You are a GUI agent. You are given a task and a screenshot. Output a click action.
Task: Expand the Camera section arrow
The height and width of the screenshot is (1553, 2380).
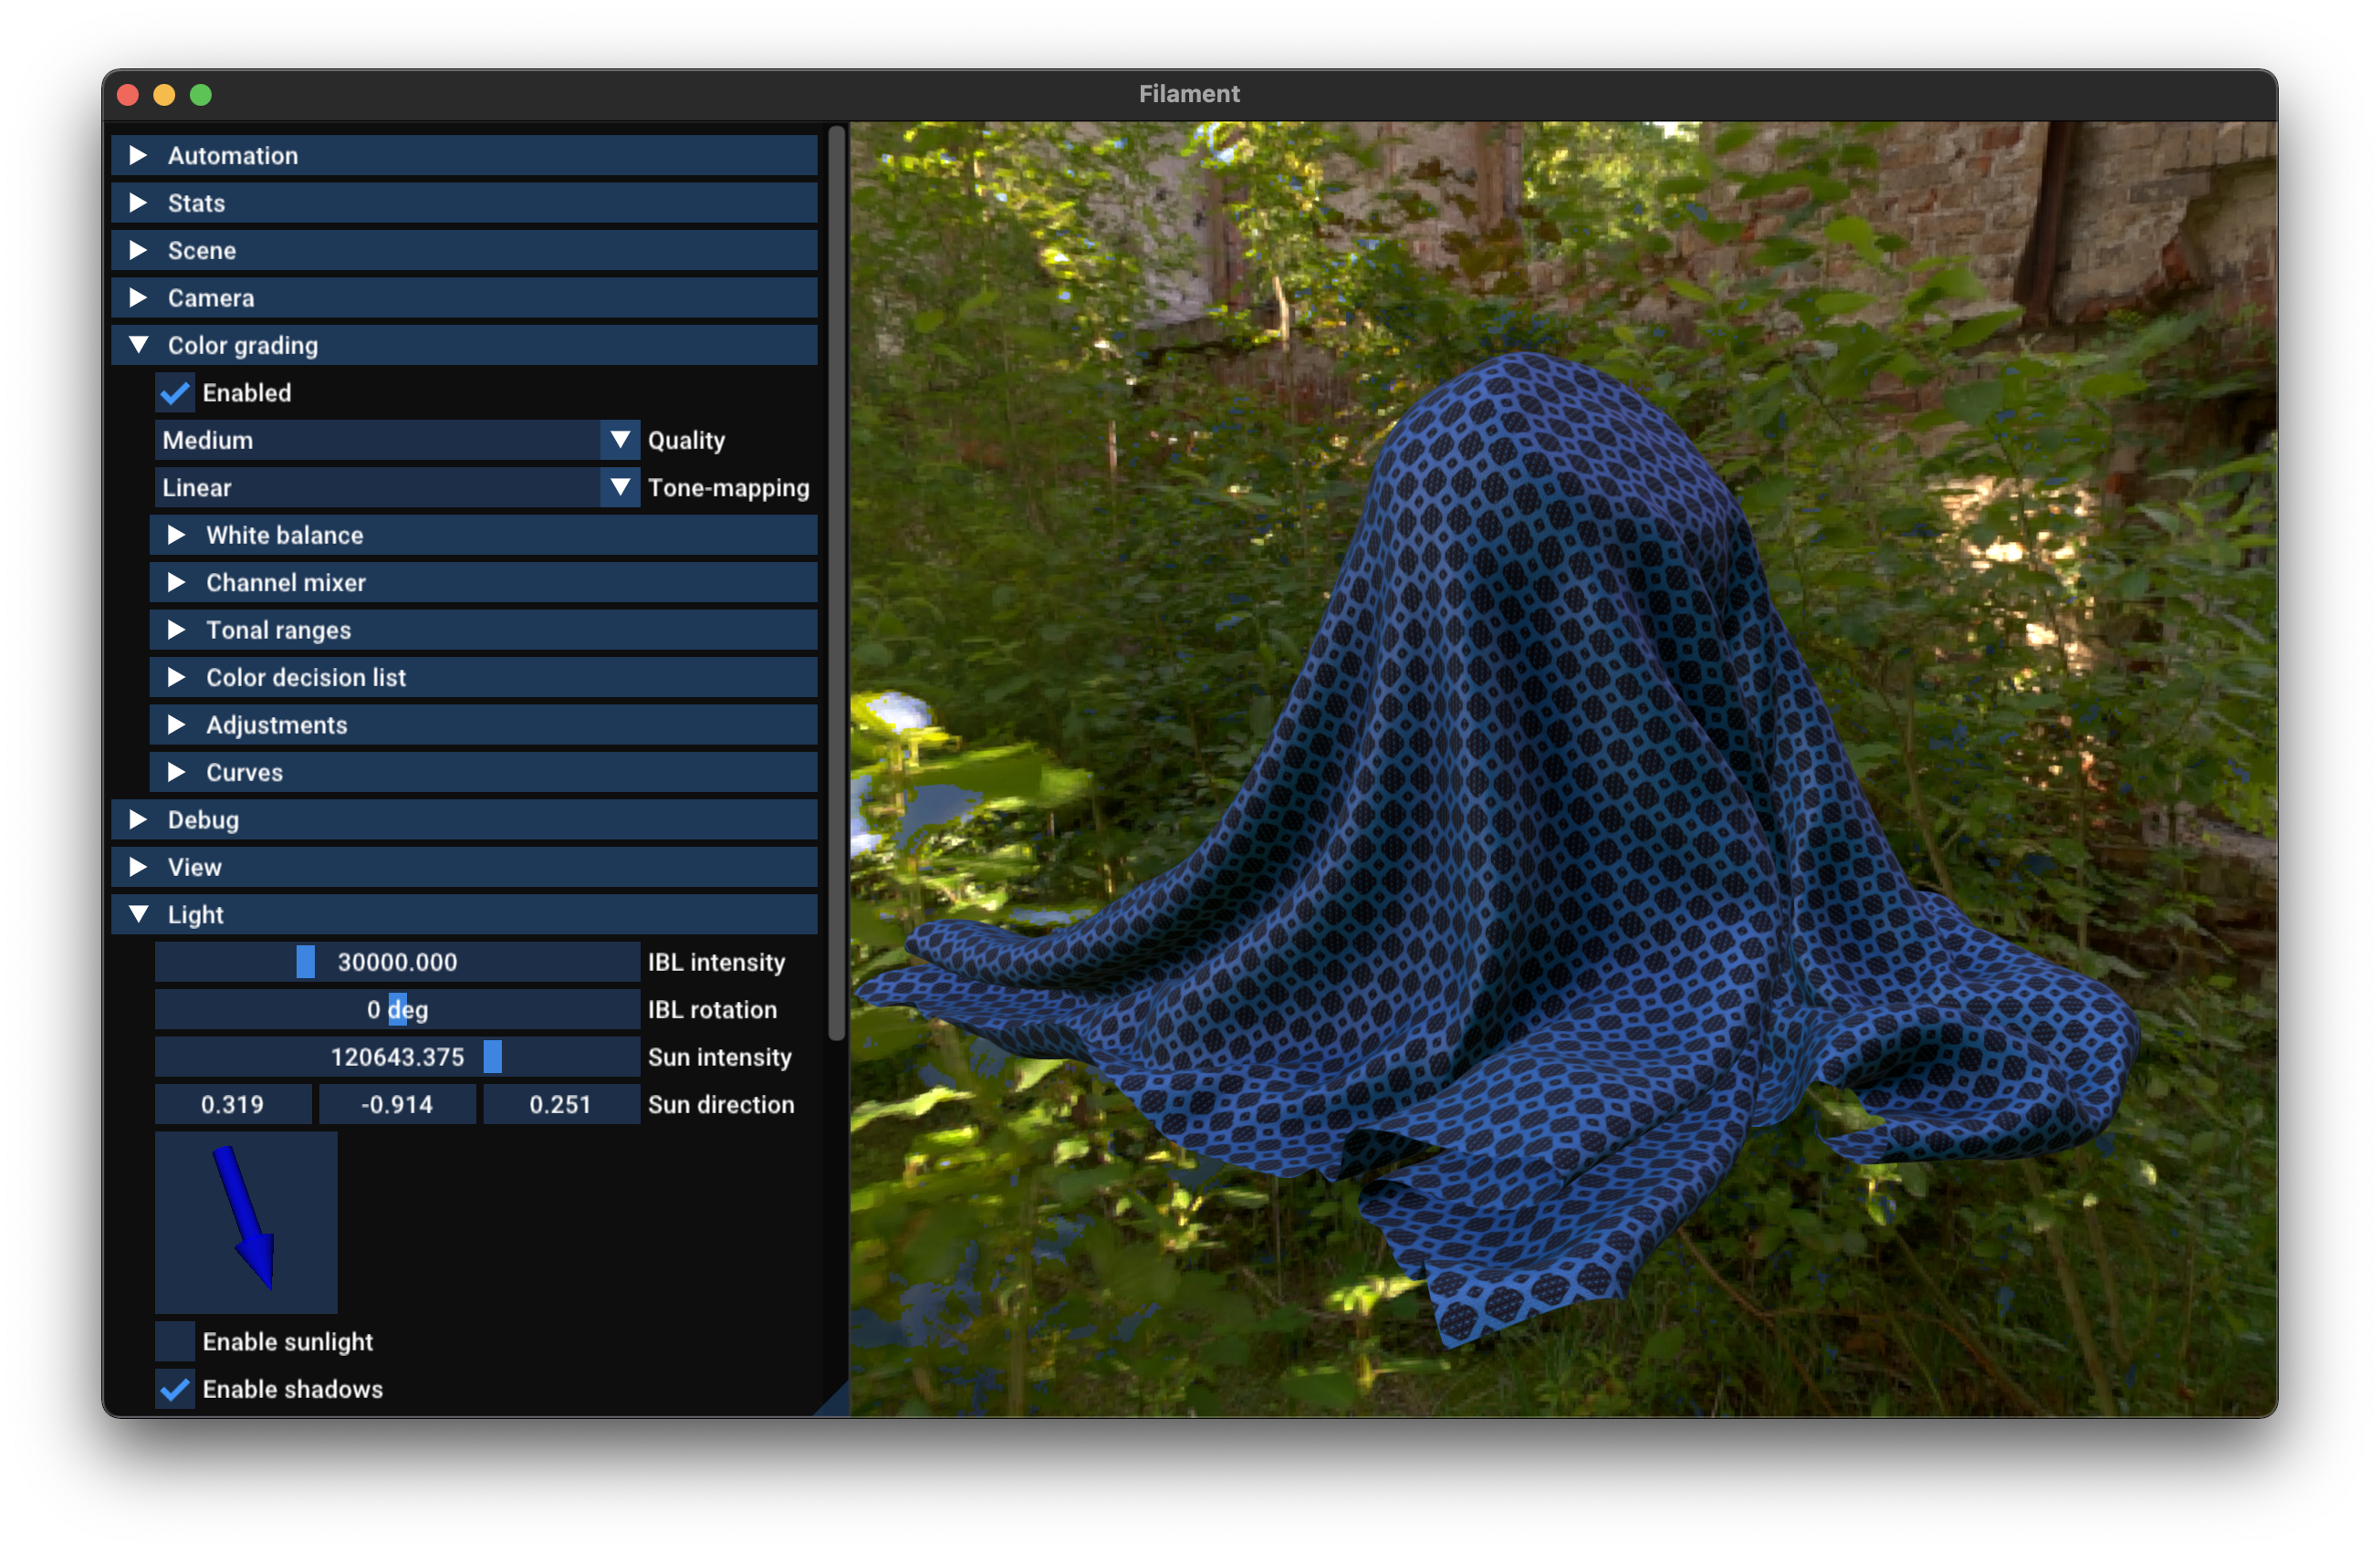(139, 298)
